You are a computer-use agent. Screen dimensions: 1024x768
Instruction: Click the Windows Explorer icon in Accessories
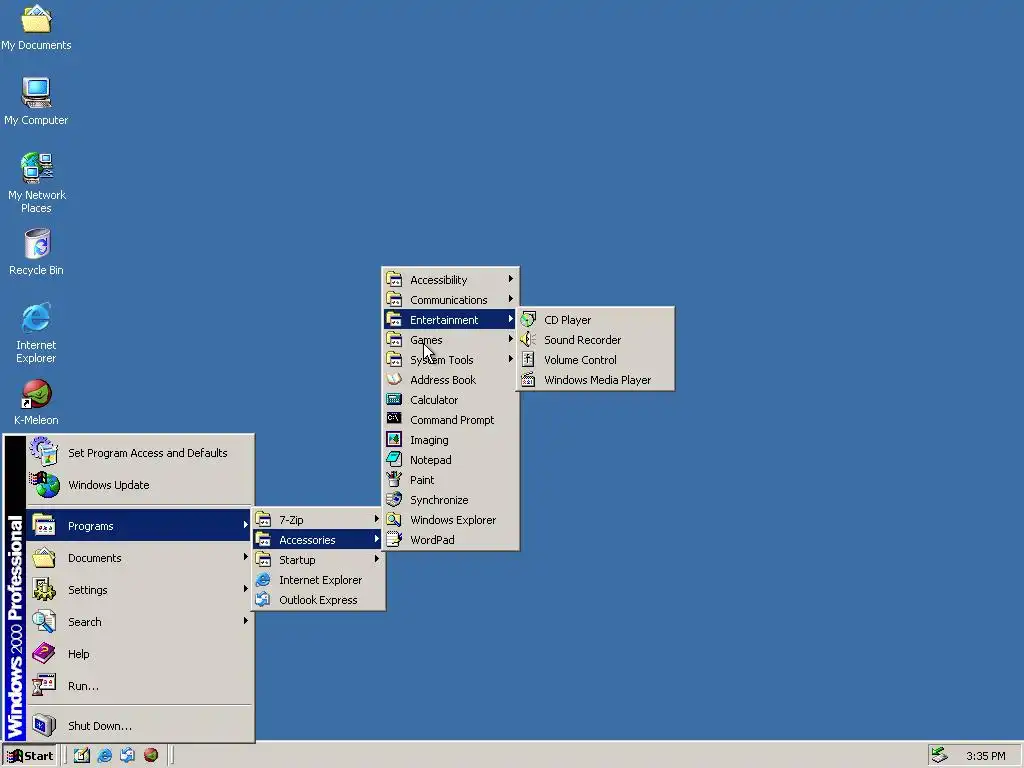coord(394,520)
